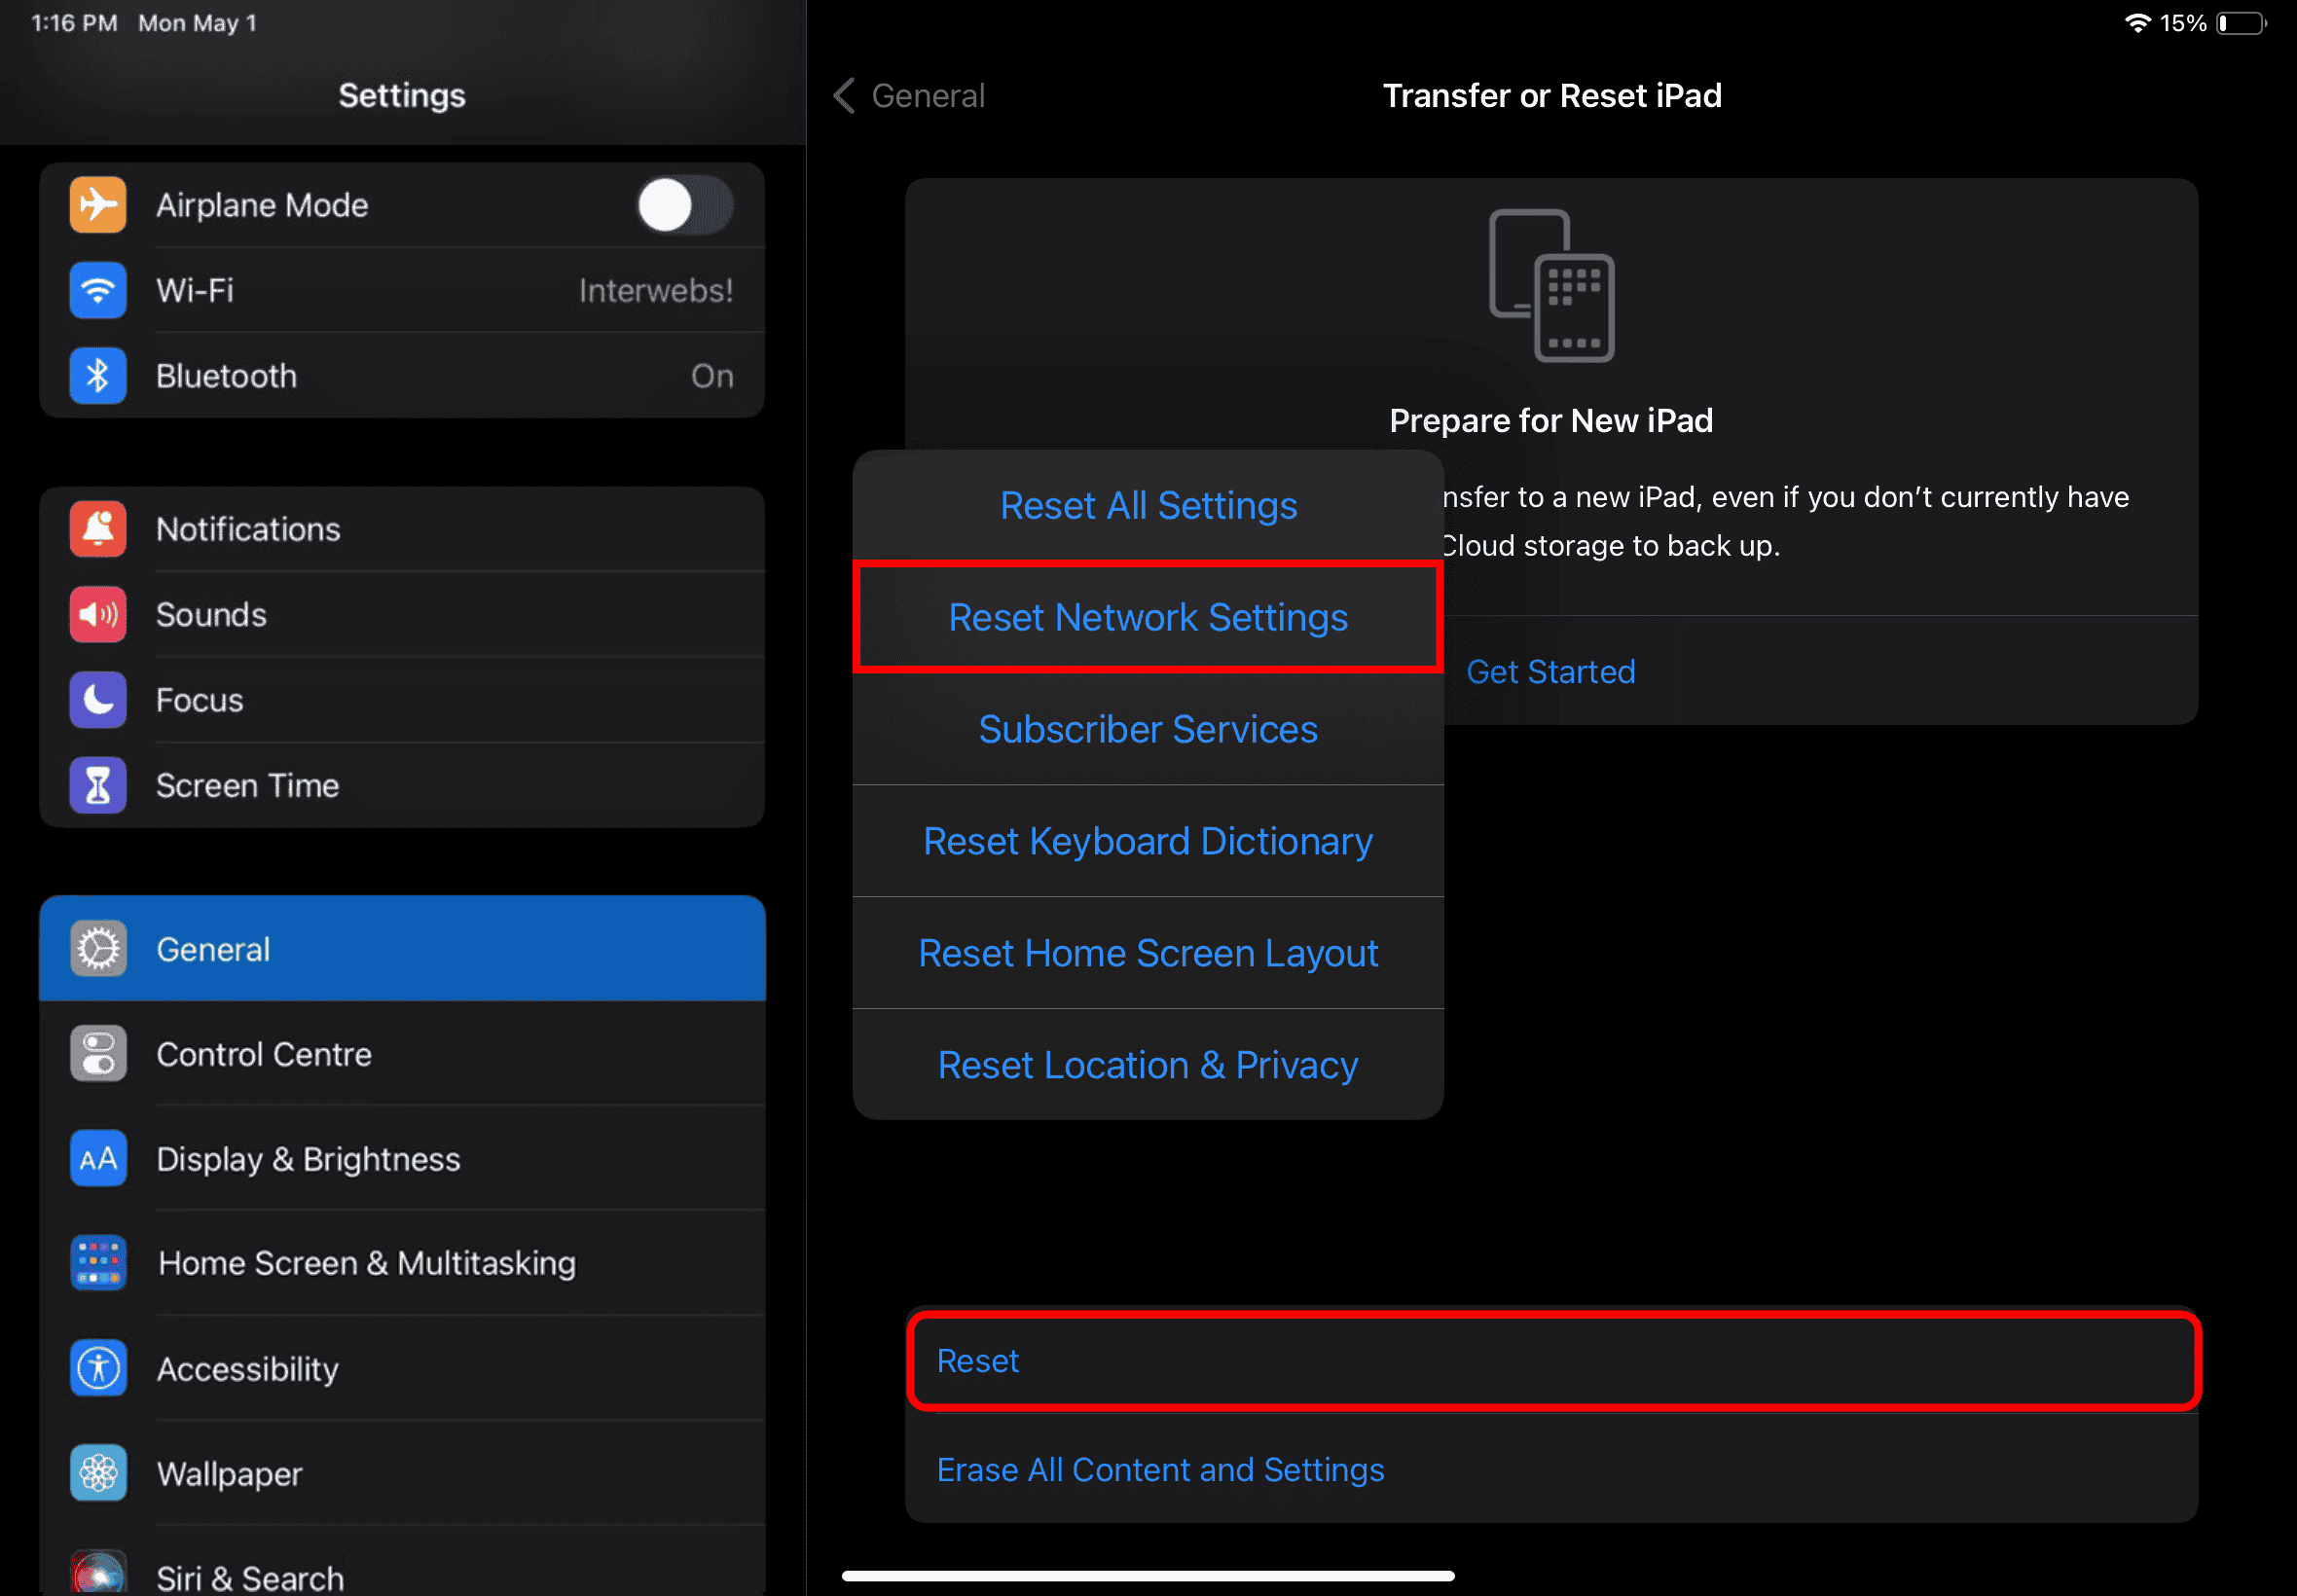Screen dimensions: 2297x1596
Task: Tap the Screen Time hourglass icon
Action: (97, 785)
